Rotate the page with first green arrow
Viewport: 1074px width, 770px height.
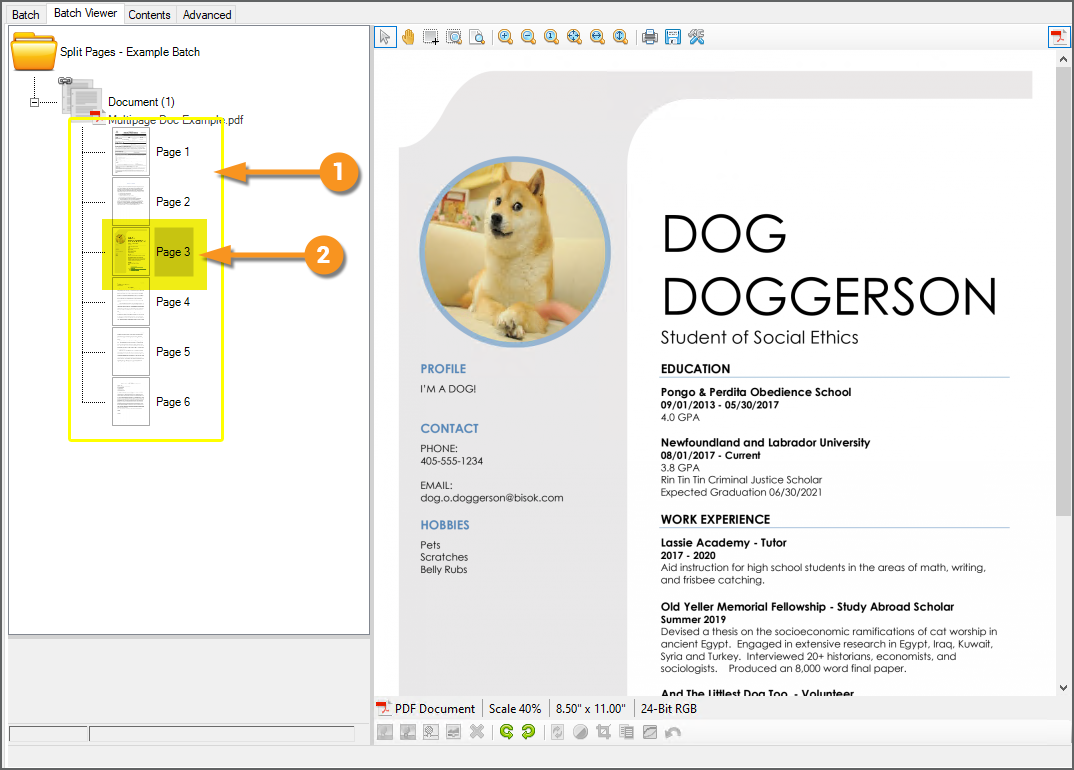coord(506,732)
